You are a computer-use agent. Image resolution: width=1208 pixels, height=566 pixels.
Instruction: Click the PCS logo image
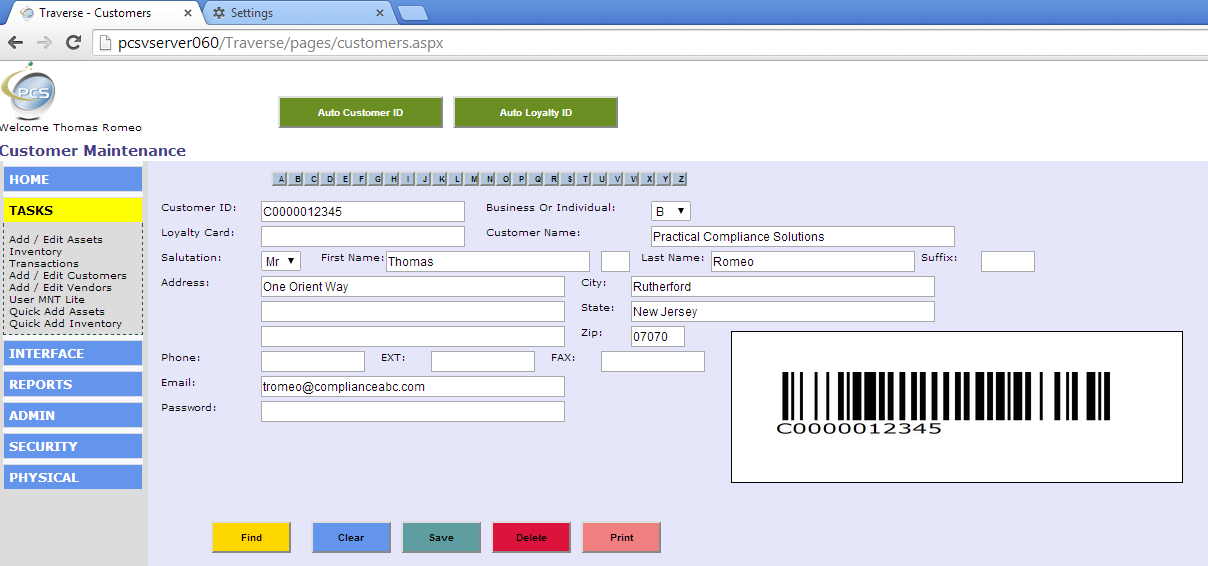(29, 92)
